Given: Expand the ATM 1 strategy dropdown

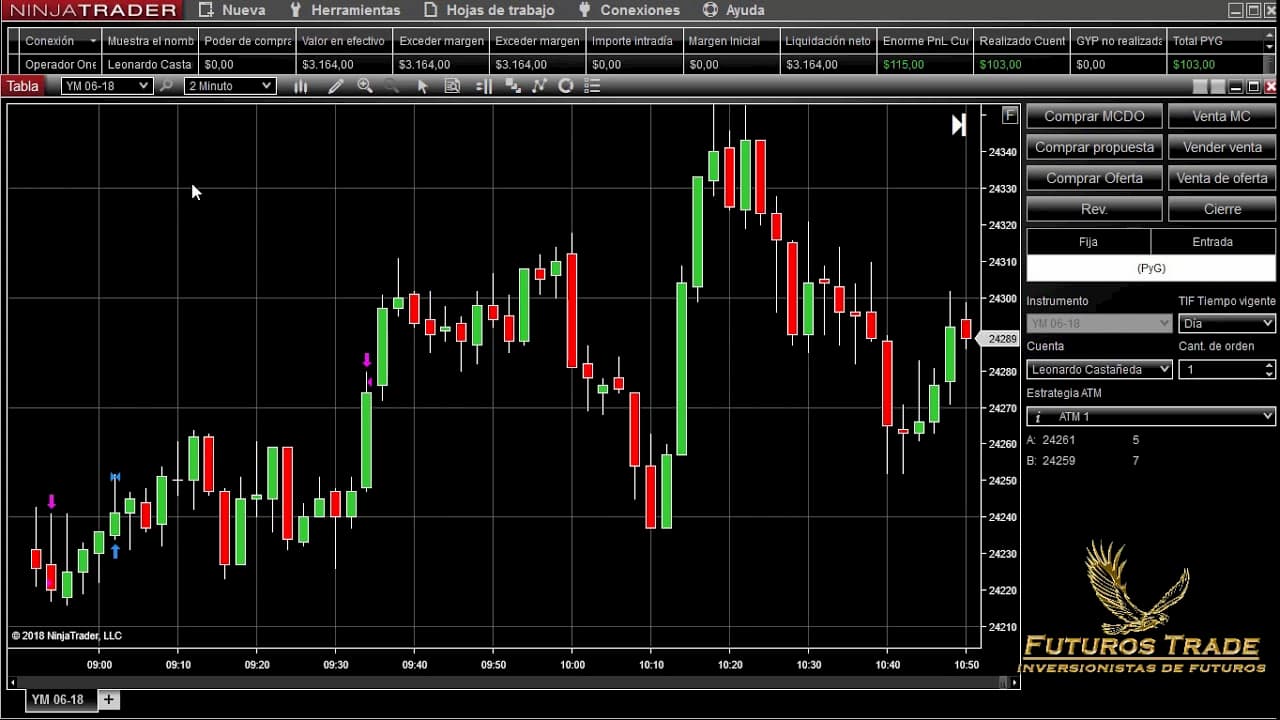Looking at the screenshot, I should [1151, 416].
